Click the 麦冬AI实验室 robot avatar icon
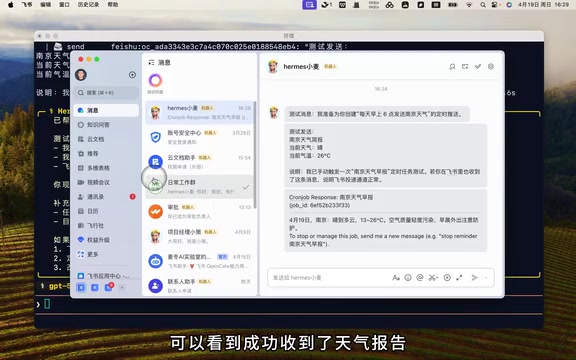The image size is (576, 360). 155,261
